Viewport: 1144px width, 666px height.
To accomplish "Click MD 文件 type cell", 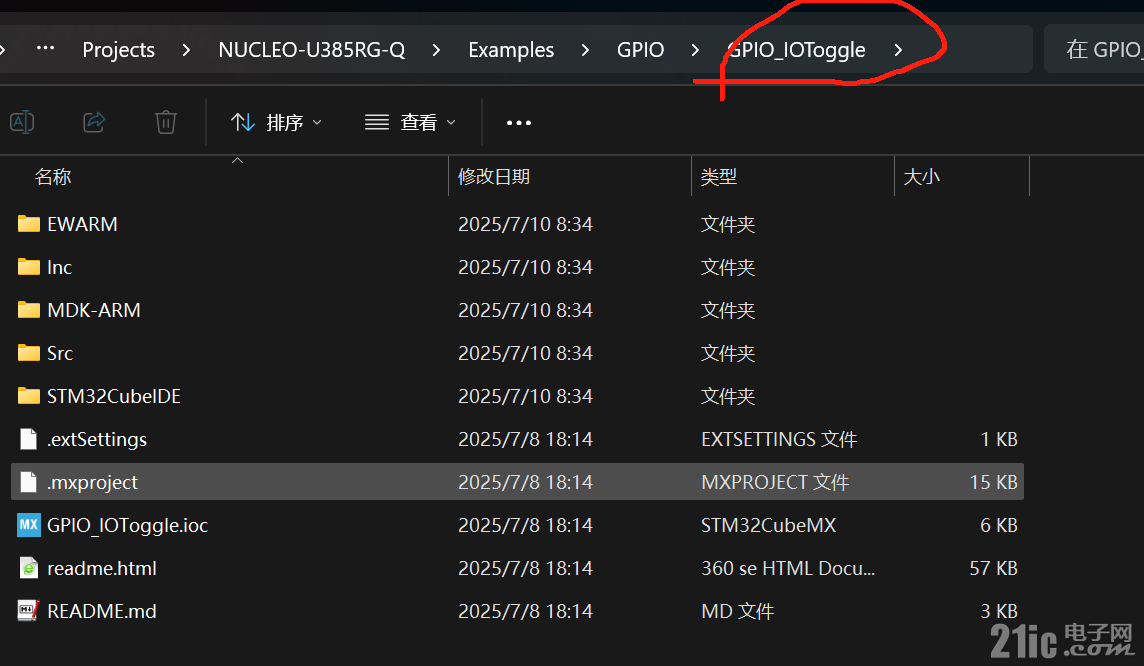I will [x=738, y=611].
